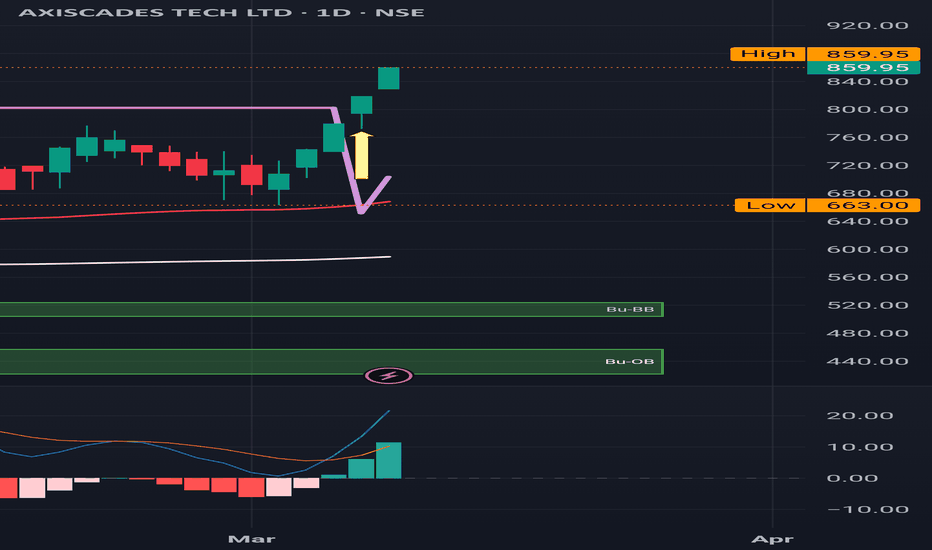This screenshot has height=550, width=932.
Task: Click the Mar date axis label
Action: [251, 539]
